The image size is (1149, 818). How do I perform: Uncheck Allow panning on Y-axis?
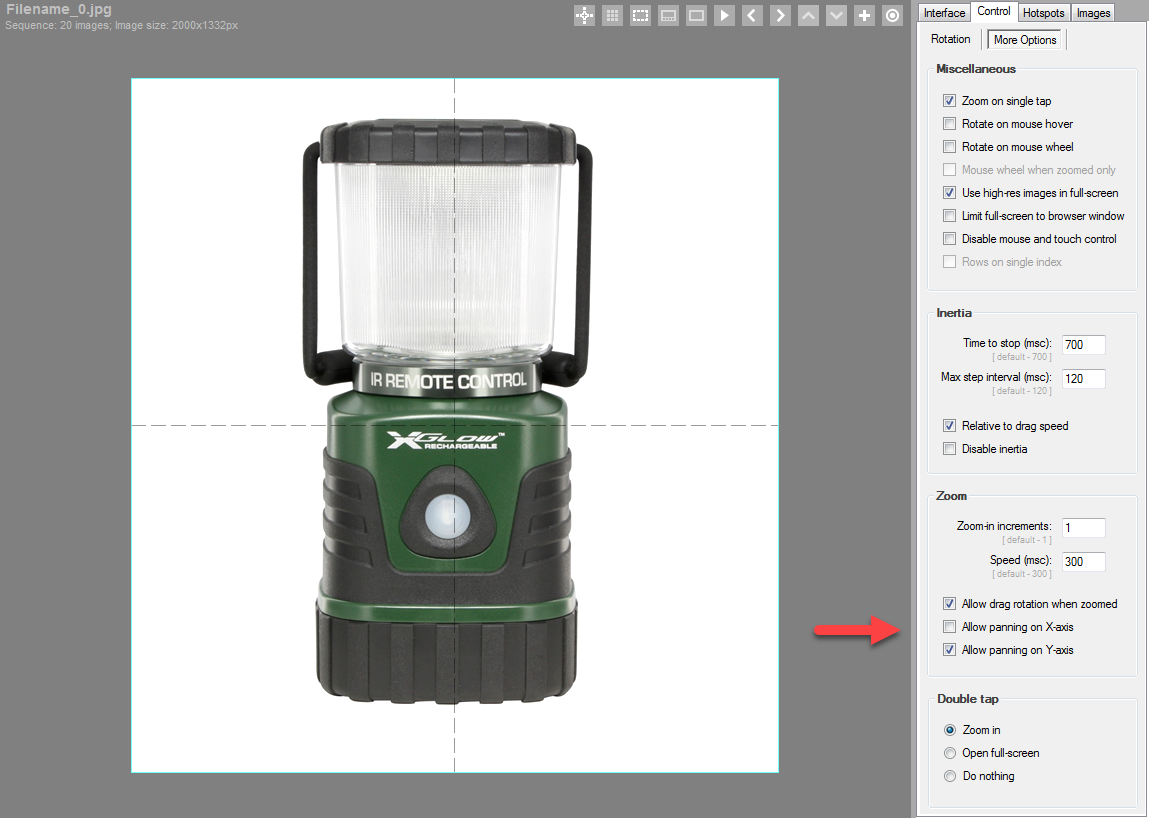coord(950,649)
